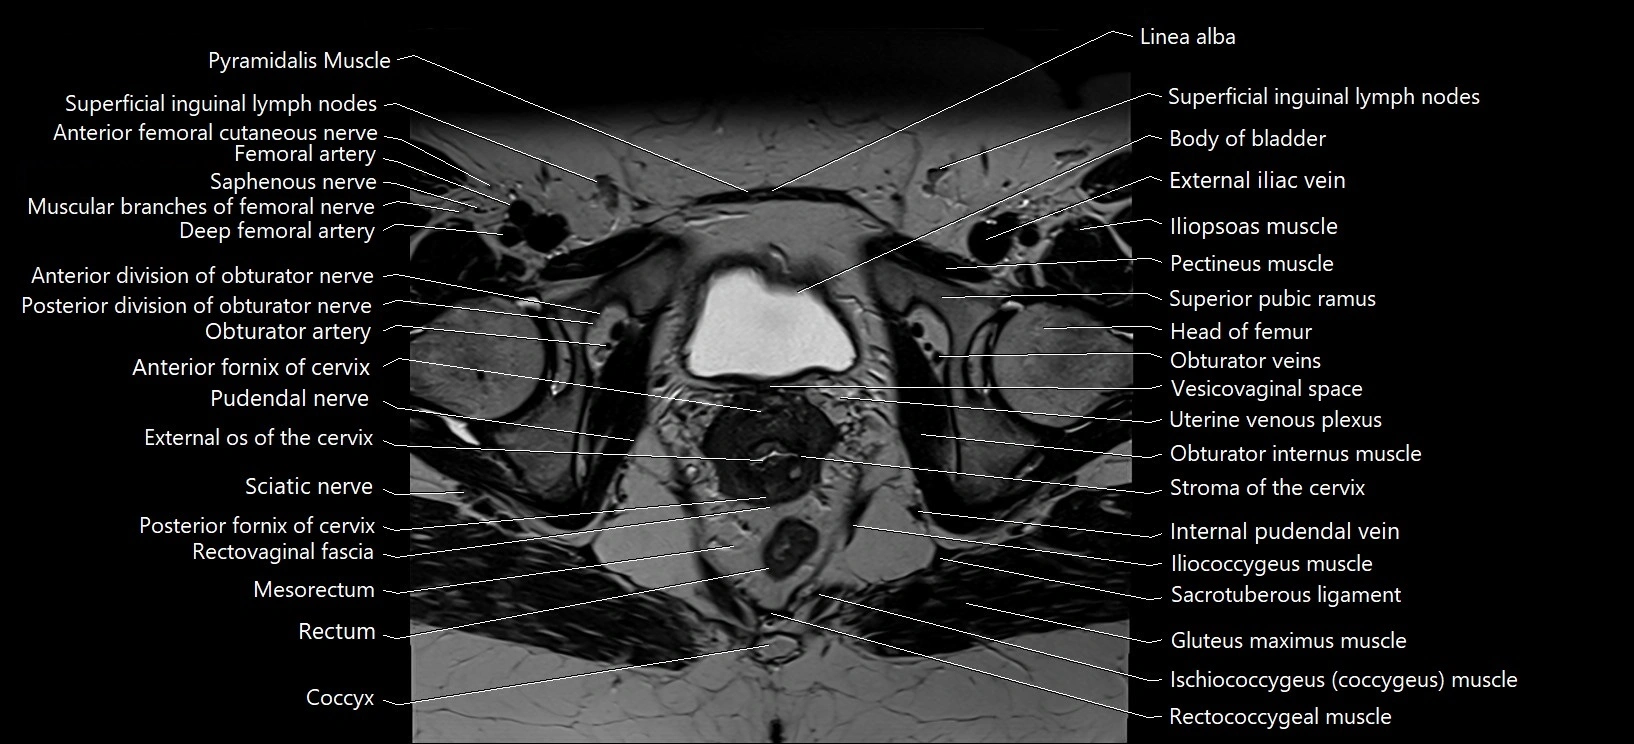Viewport: 1634px width, 744px height.
Task: Click the Coccyx label
Action: click(340, 698)
